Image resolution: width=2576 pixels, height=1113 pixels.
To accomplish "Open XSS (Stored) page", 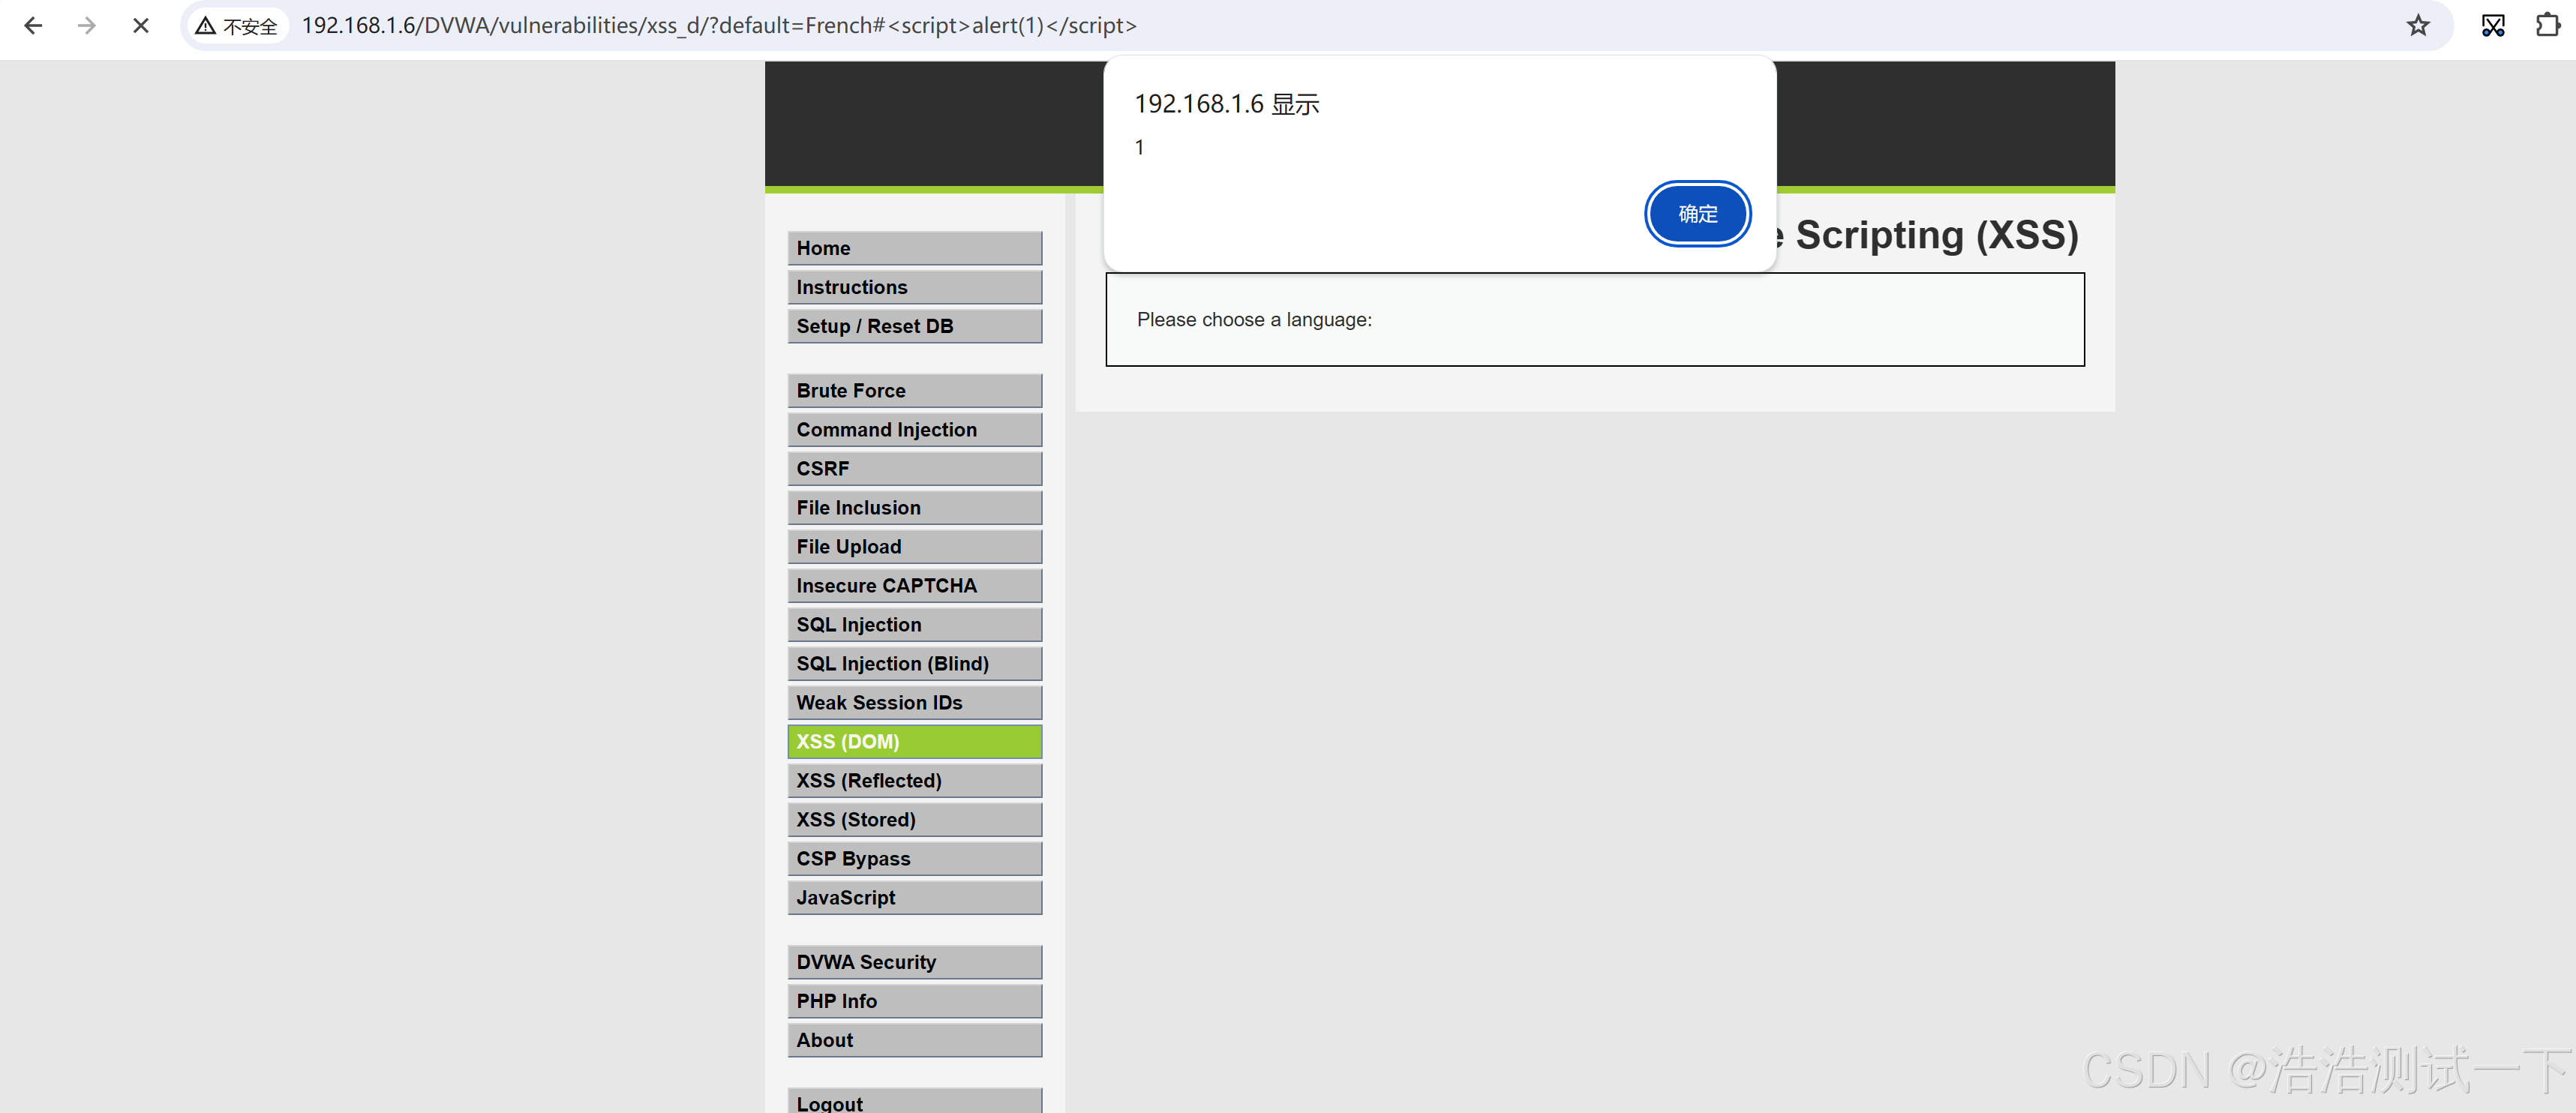I will tap(914, 820).
